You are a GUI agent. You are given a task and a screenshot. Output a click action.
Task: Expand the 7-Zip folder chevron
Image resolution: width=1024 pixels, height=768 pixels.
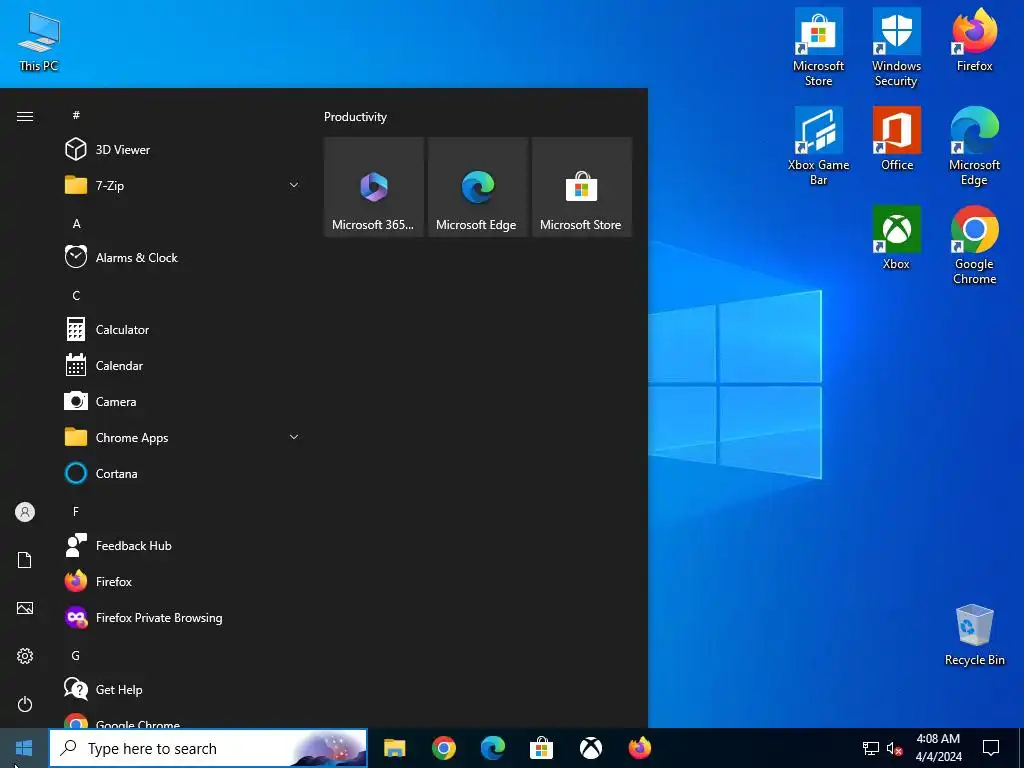click(x=294, y=185)
